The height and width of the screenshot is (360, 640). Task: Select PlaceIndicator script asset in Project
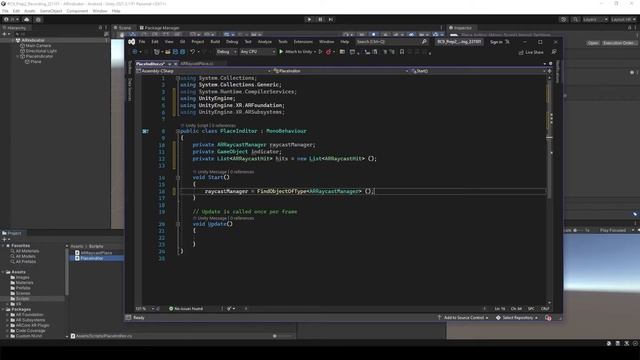click(89, 258)
